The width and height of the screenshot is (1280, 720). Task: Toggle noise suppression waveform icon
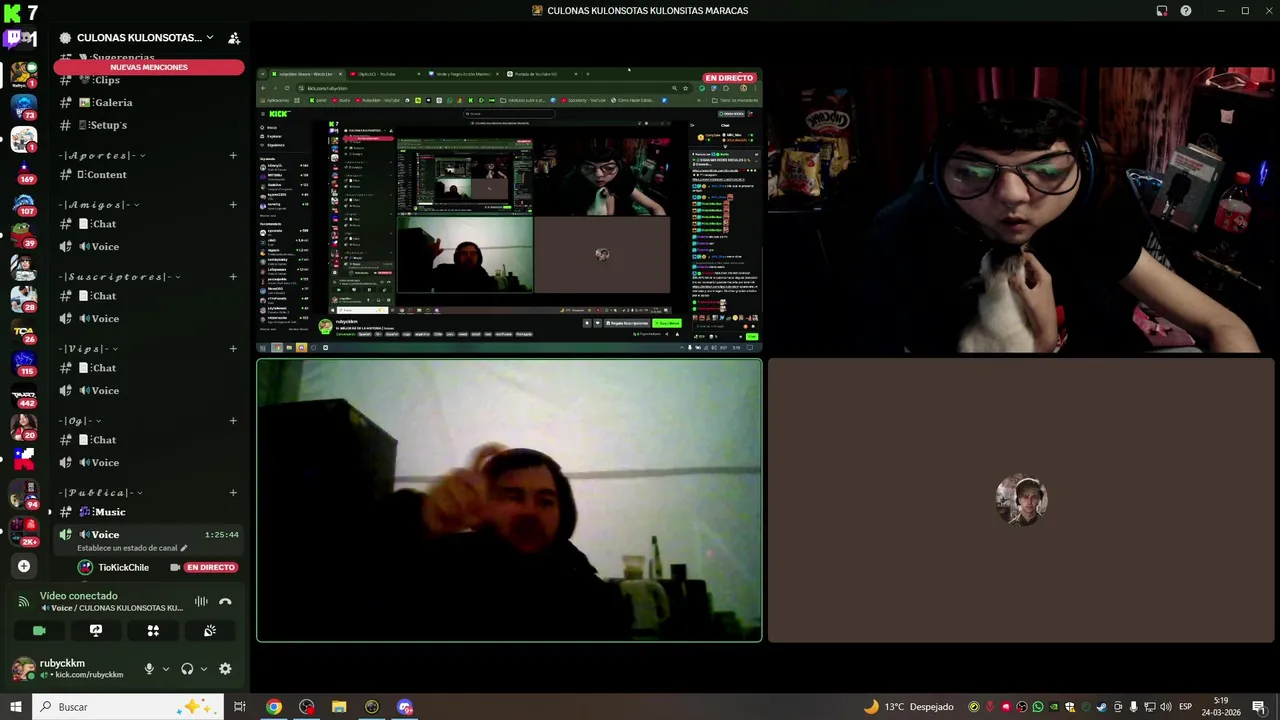pos(201,601)
